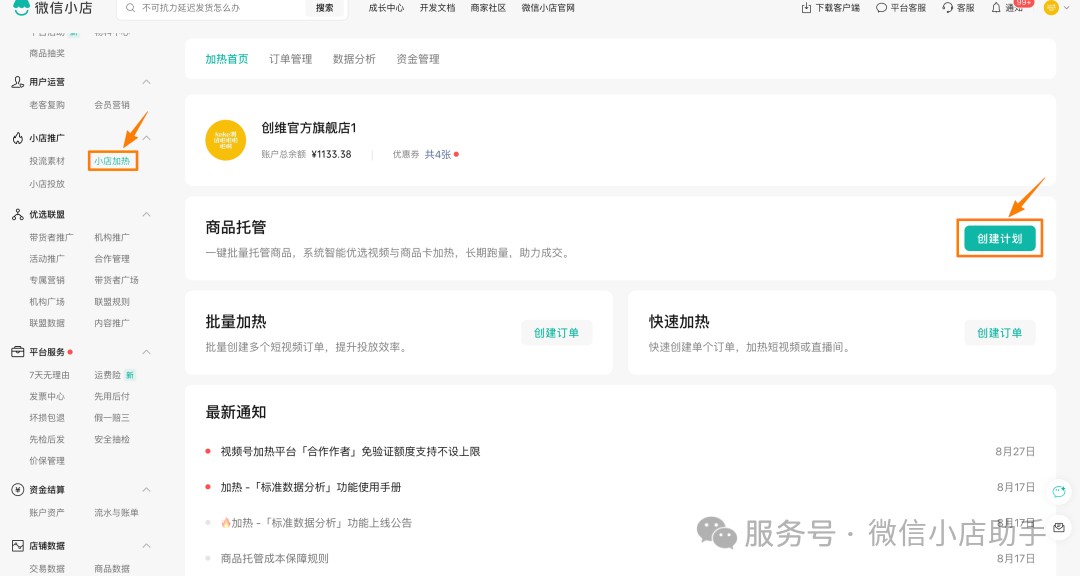The image size is (1080, 576).
Task: Click the 用户运营 sidebar section icon
Action: 18,82
